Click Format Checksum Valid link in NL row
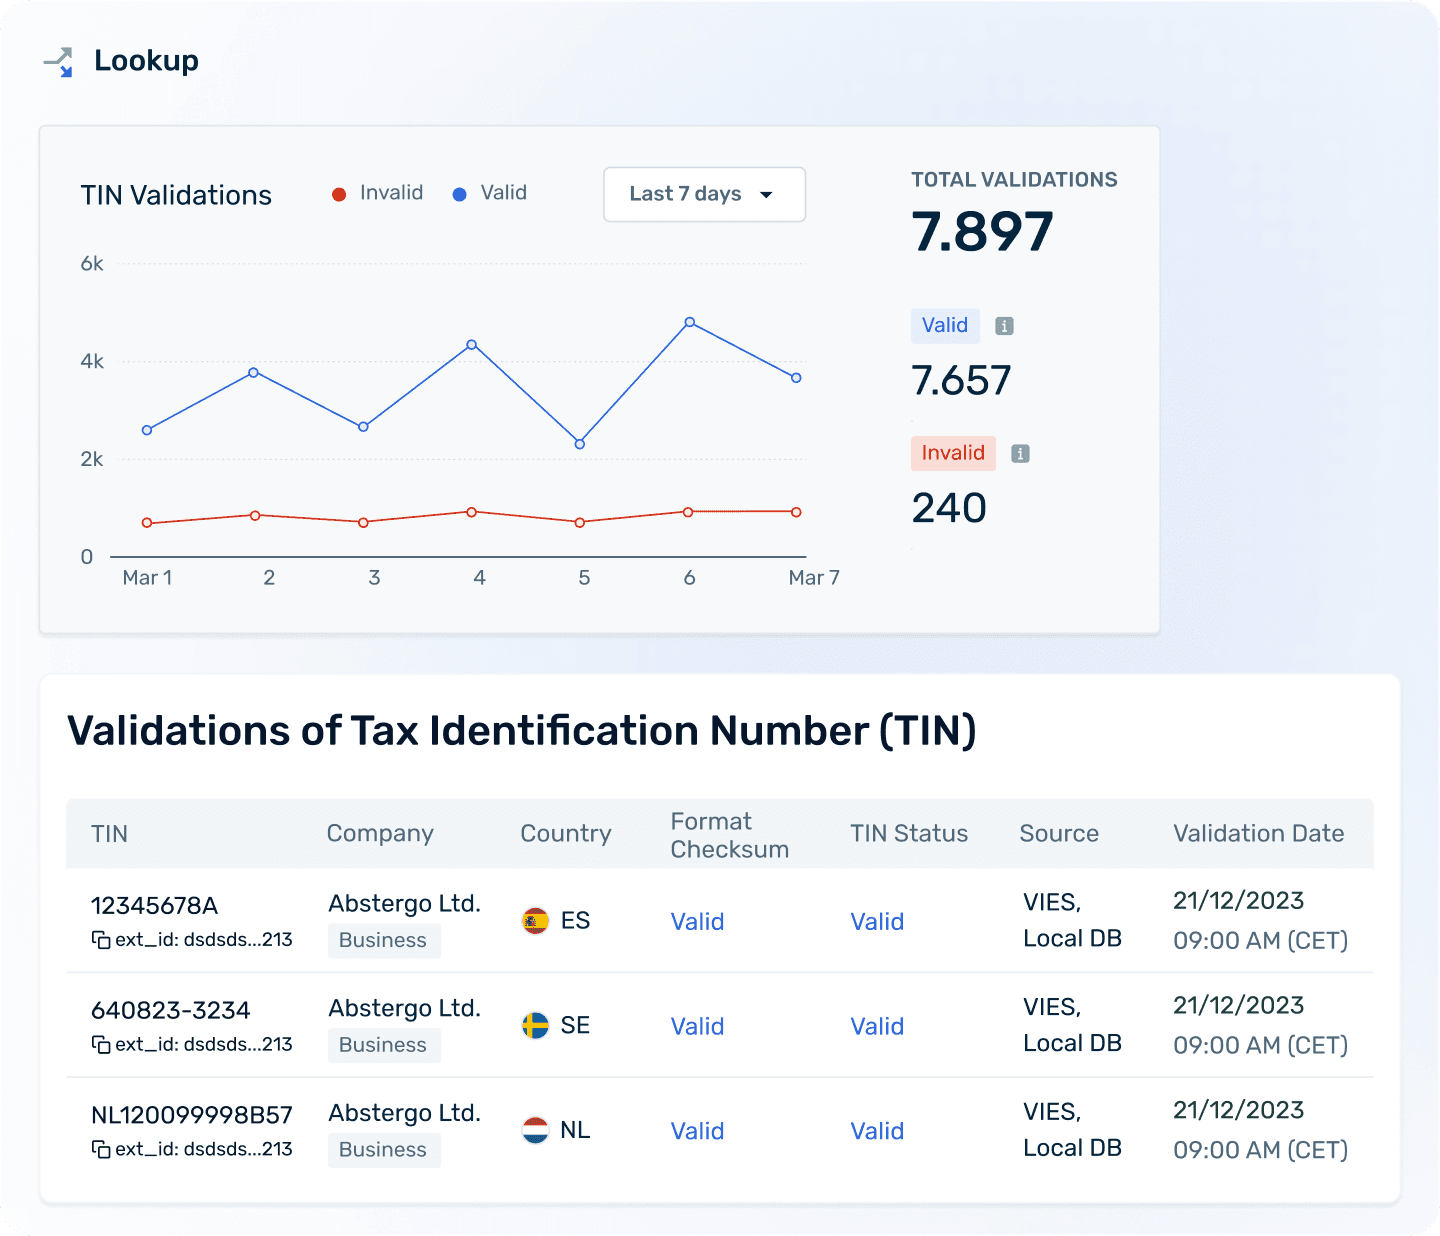Screen dimensions: 1440x1236 [x=697, y=1132]
